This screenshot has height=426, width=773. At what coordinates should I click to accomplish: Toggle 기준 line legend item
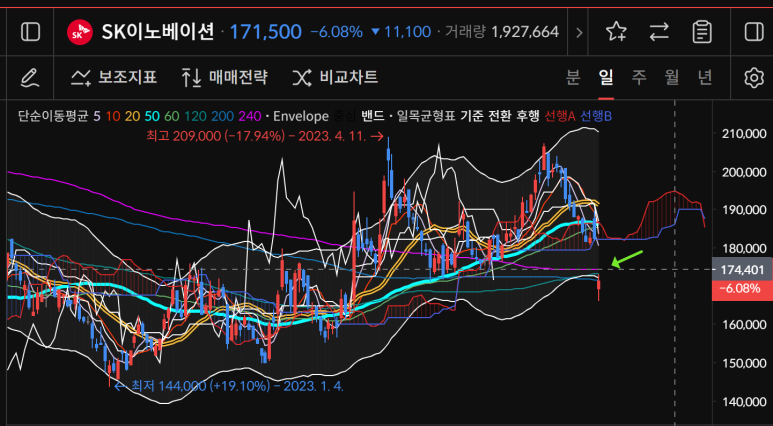[x=471, y=116]
